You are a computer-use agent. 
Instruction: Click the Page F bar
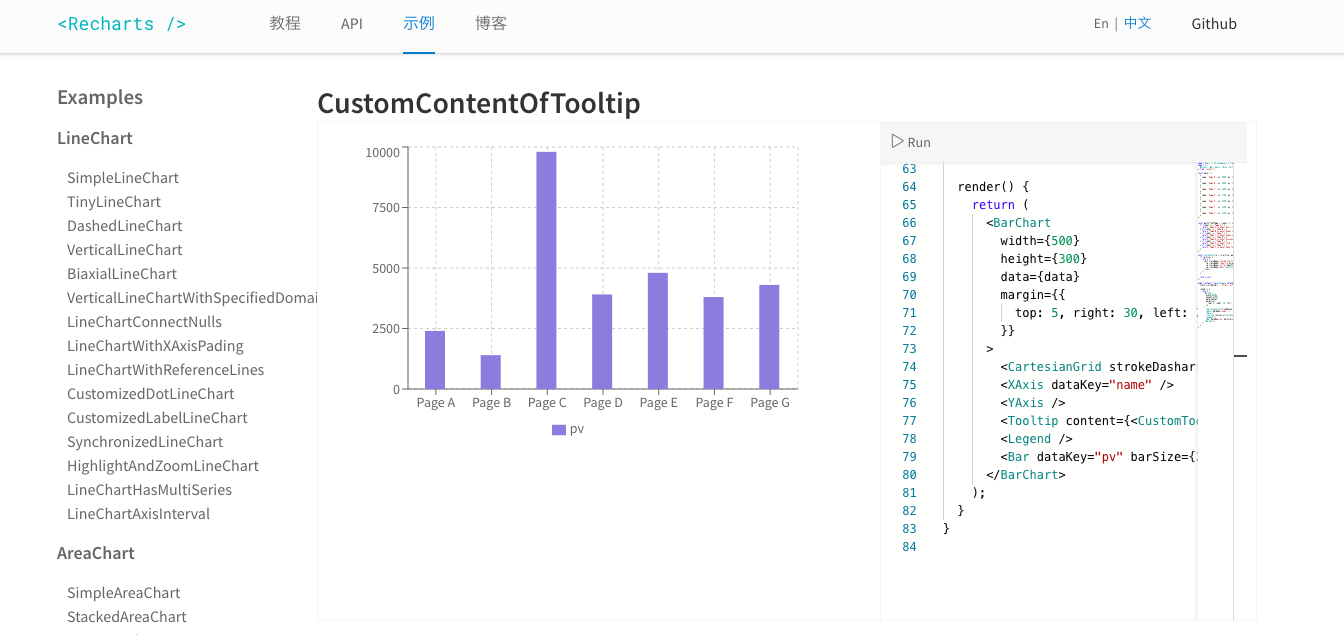713,343
